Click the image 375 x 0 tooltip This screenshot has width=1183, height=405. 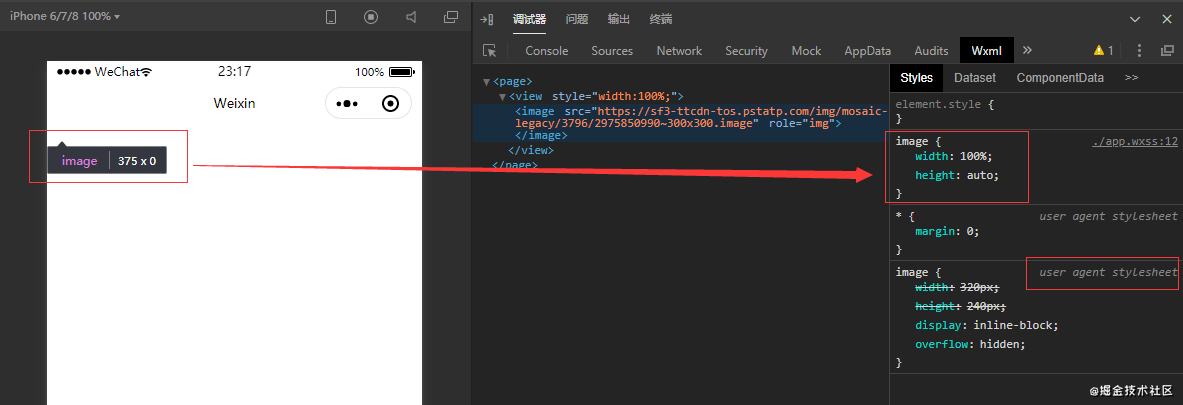point(107,160)
